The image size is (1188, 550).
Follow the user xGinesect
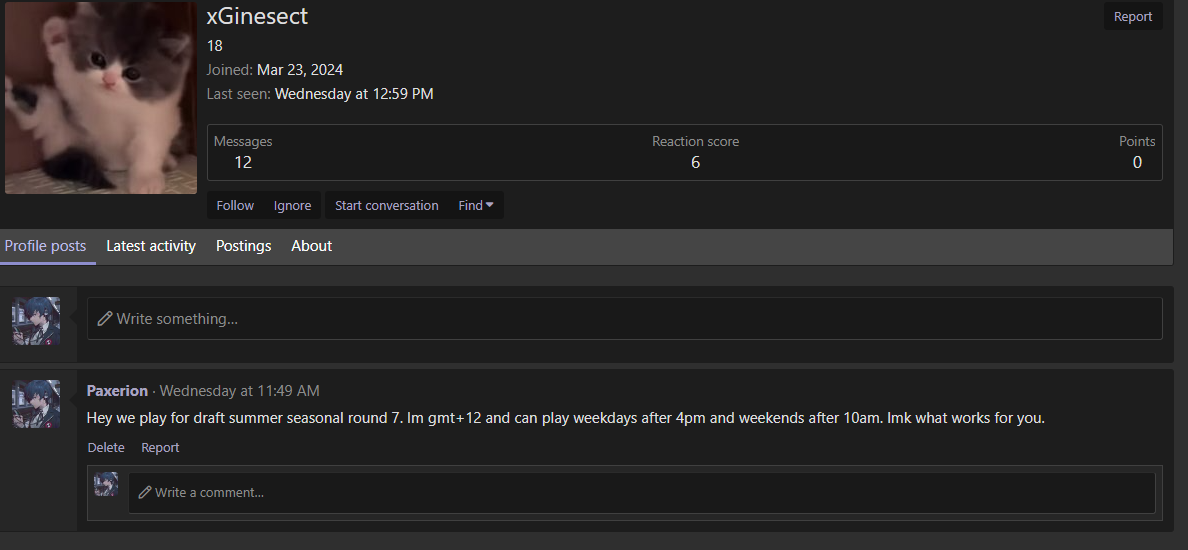point(235,205)
